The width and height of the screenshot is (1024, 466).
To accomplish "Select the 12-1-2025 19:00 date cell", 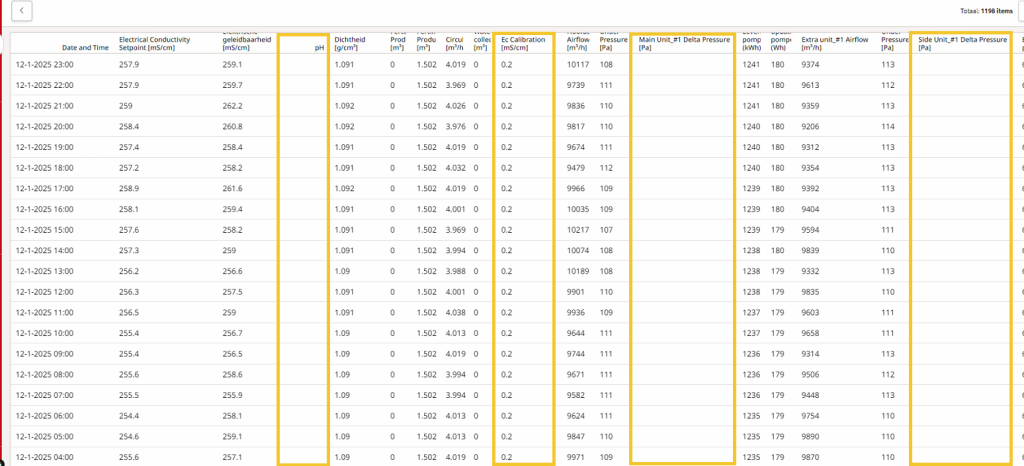I will 44,147.
